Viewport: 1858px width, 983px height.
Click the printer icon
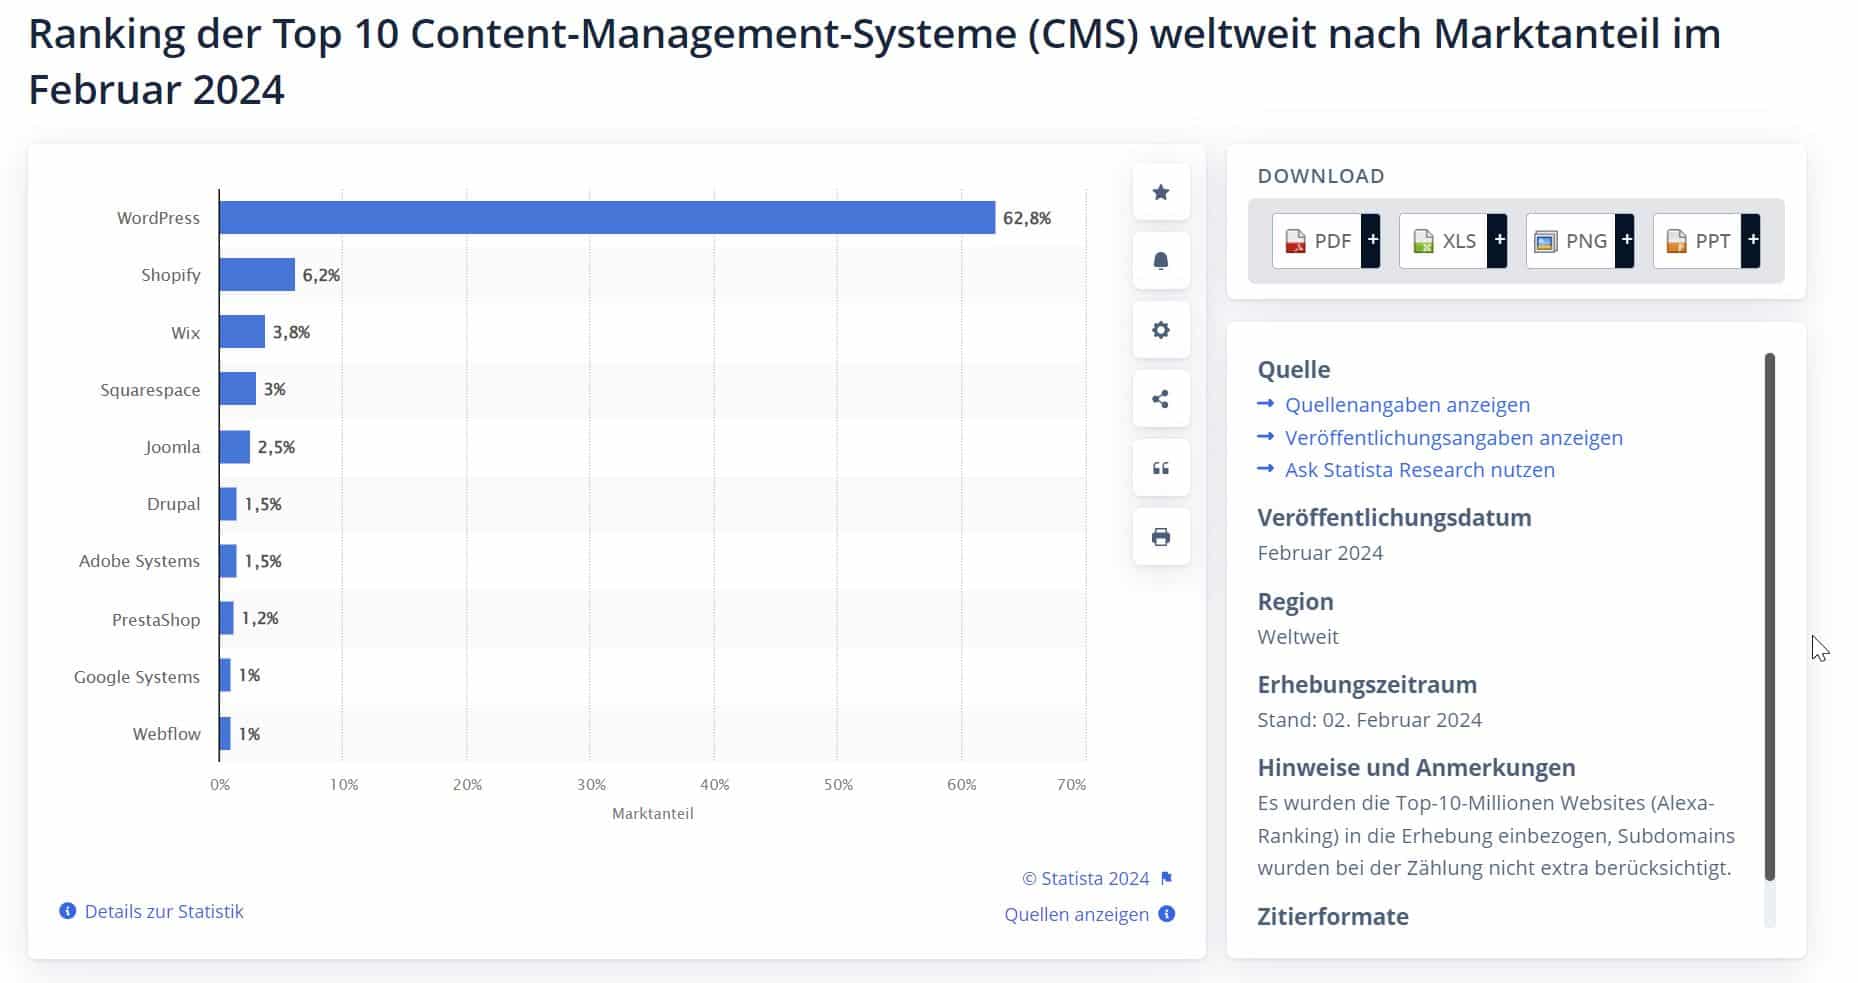tap(1161, 537)
